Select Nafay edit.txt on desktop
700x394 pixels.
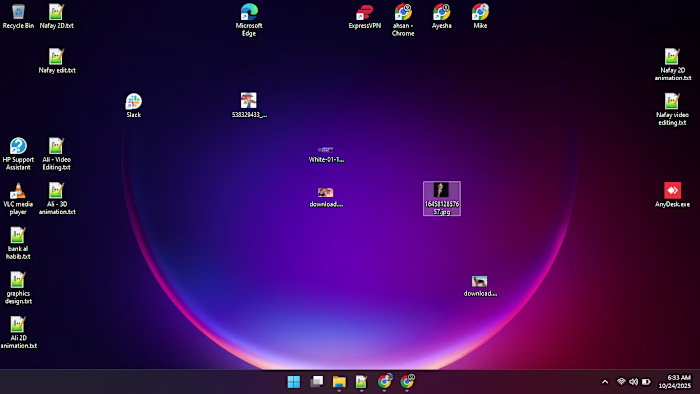56,61
